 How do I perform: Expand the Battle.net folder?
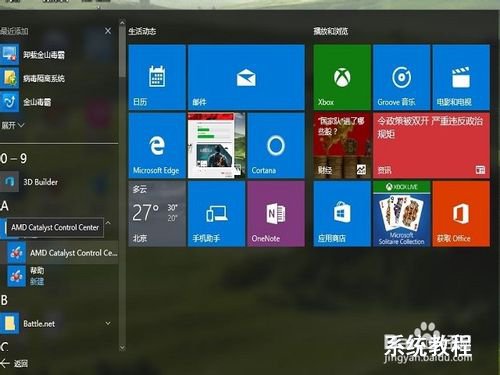pos(108,323)
